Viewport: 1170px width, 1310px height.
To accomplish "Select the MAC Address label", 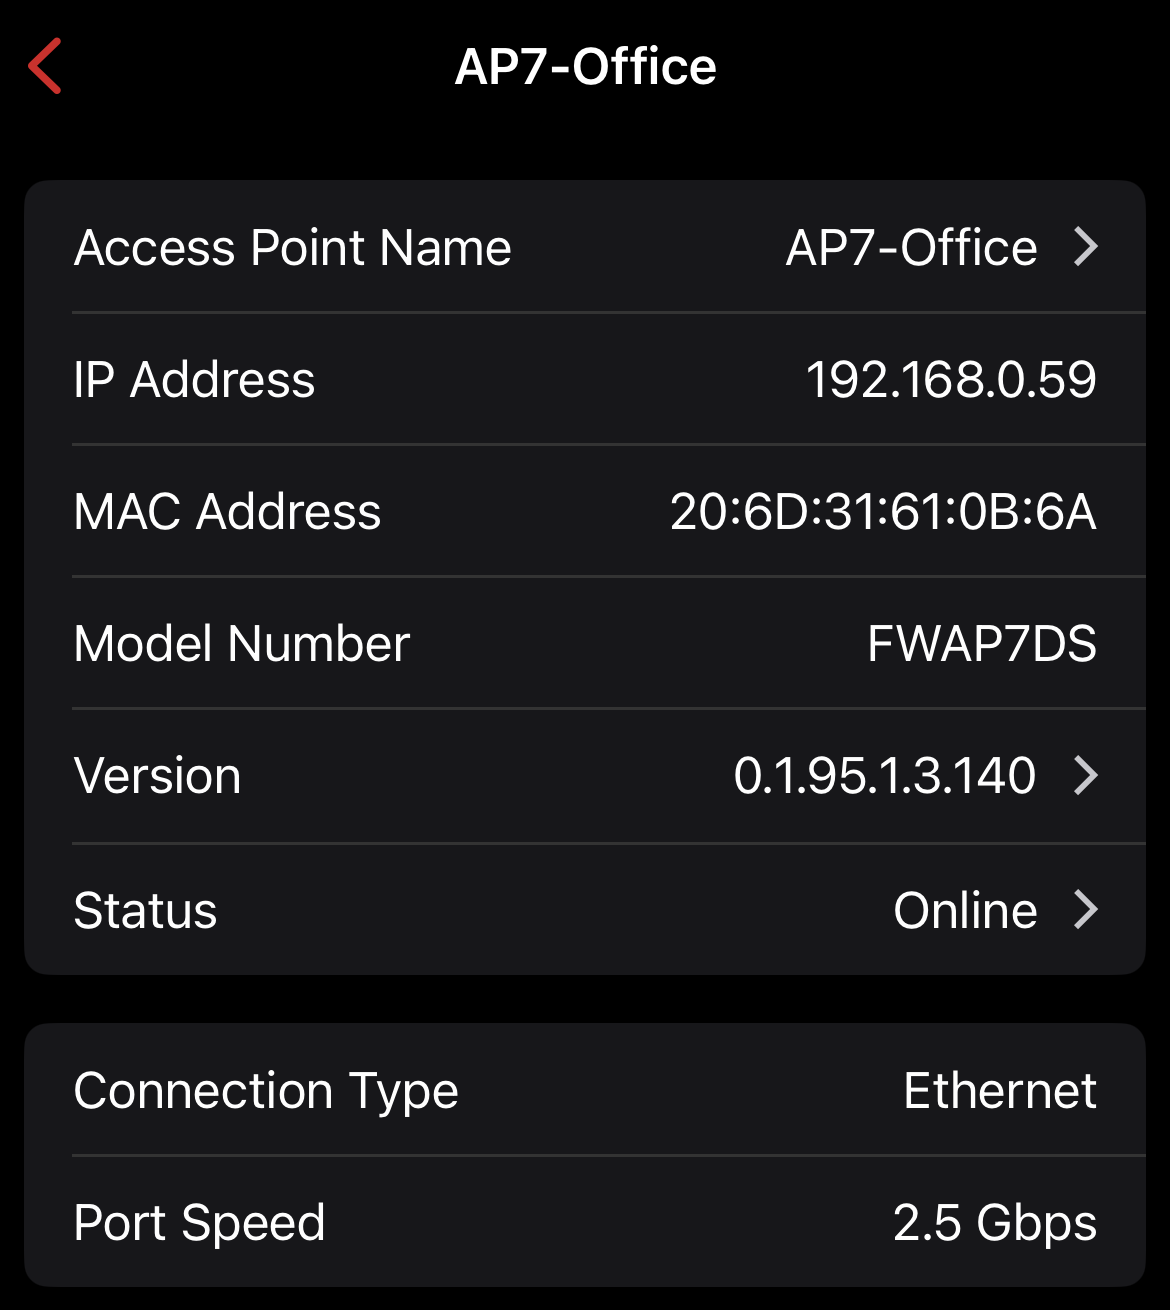I will (x=227, y=512).
